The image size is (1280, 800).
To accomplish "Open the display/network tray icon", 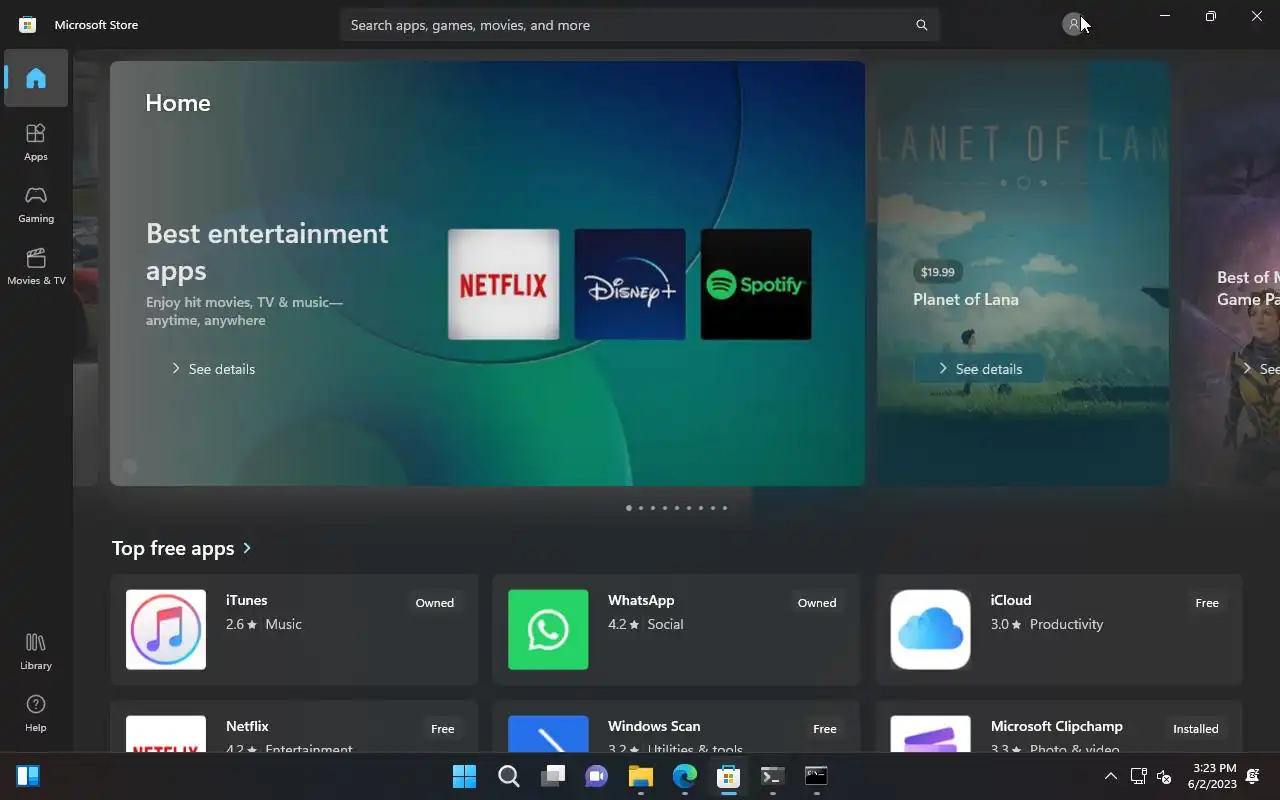I will [x=1138, y=776].
